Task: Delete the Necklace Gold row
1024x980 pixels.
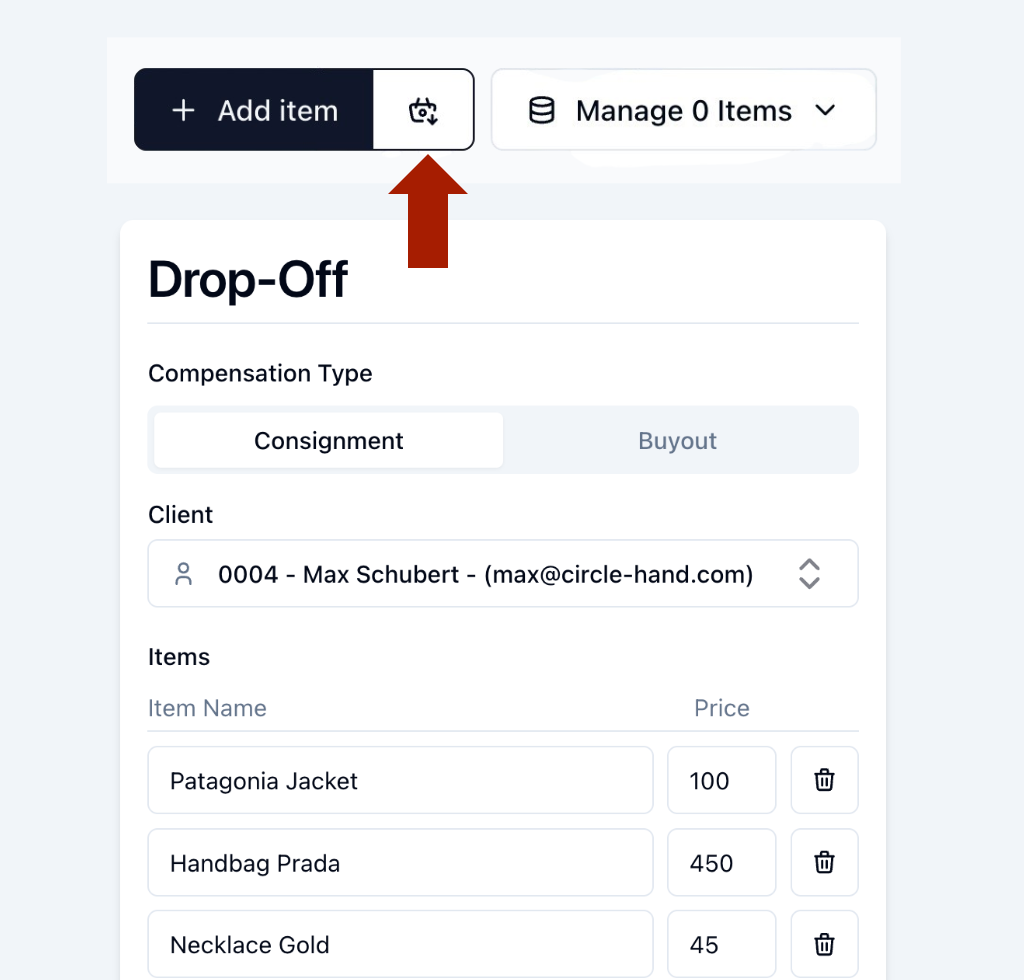Action: (x=824, y=945)
